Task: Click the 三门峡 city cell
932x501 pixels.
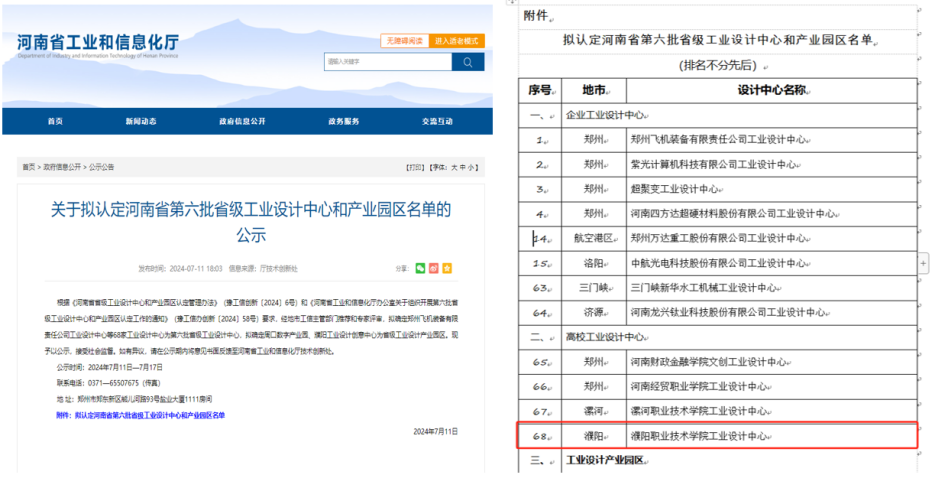Action: click(x=594, y=288)
